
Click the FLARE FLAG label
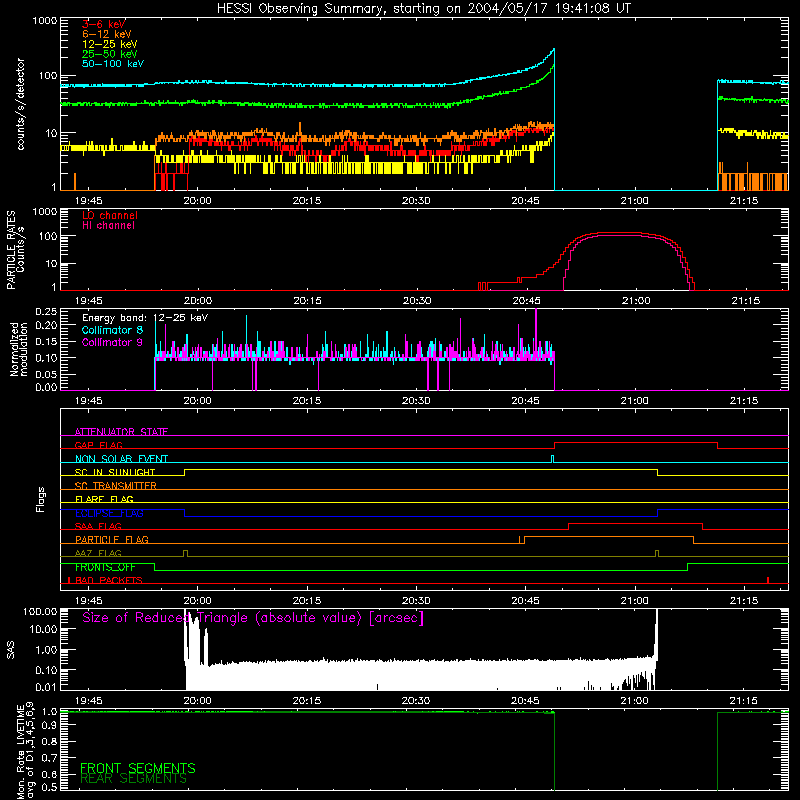coord(104,499)
